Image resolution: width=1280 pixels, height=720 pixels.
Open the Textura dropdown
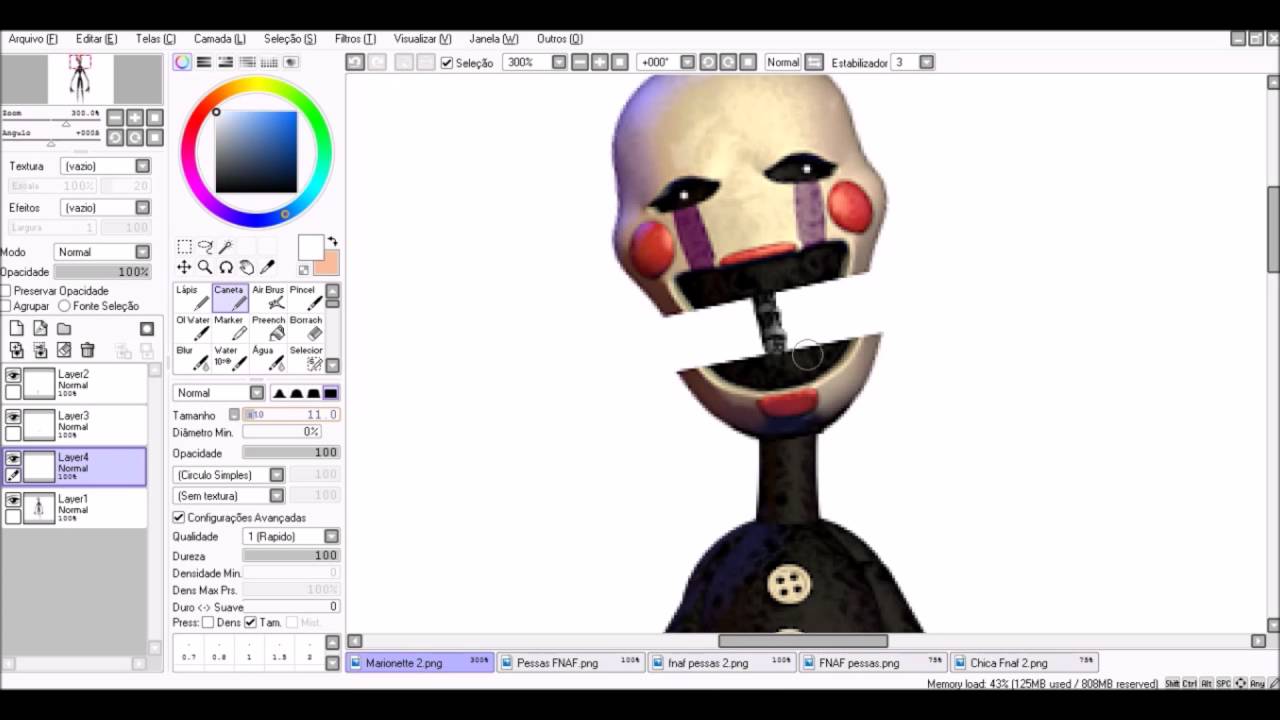[105, 166]
